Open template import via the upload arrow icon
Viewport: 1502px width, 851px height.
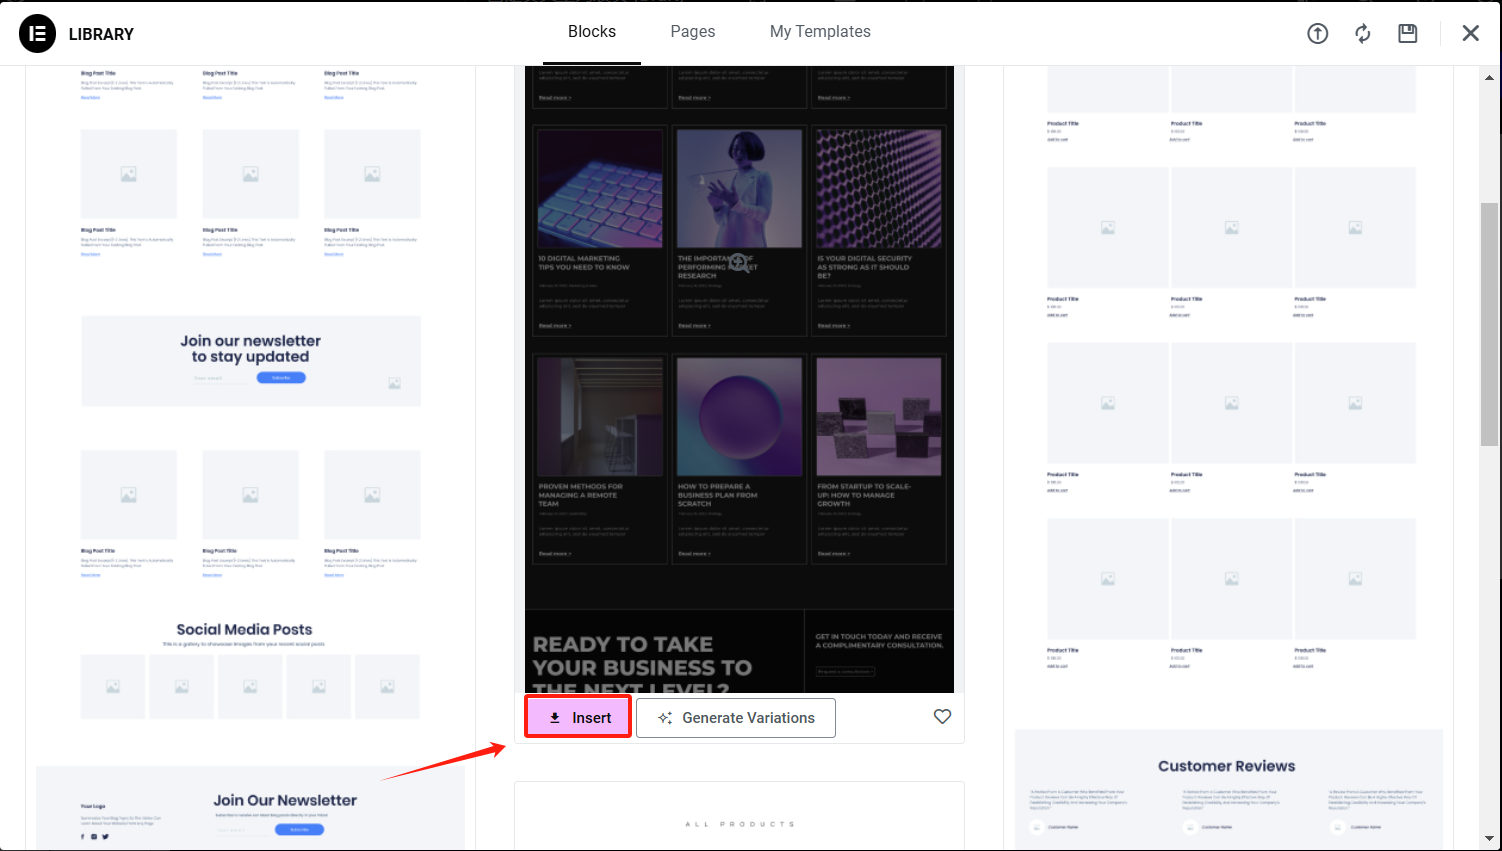coord(1317,33)
